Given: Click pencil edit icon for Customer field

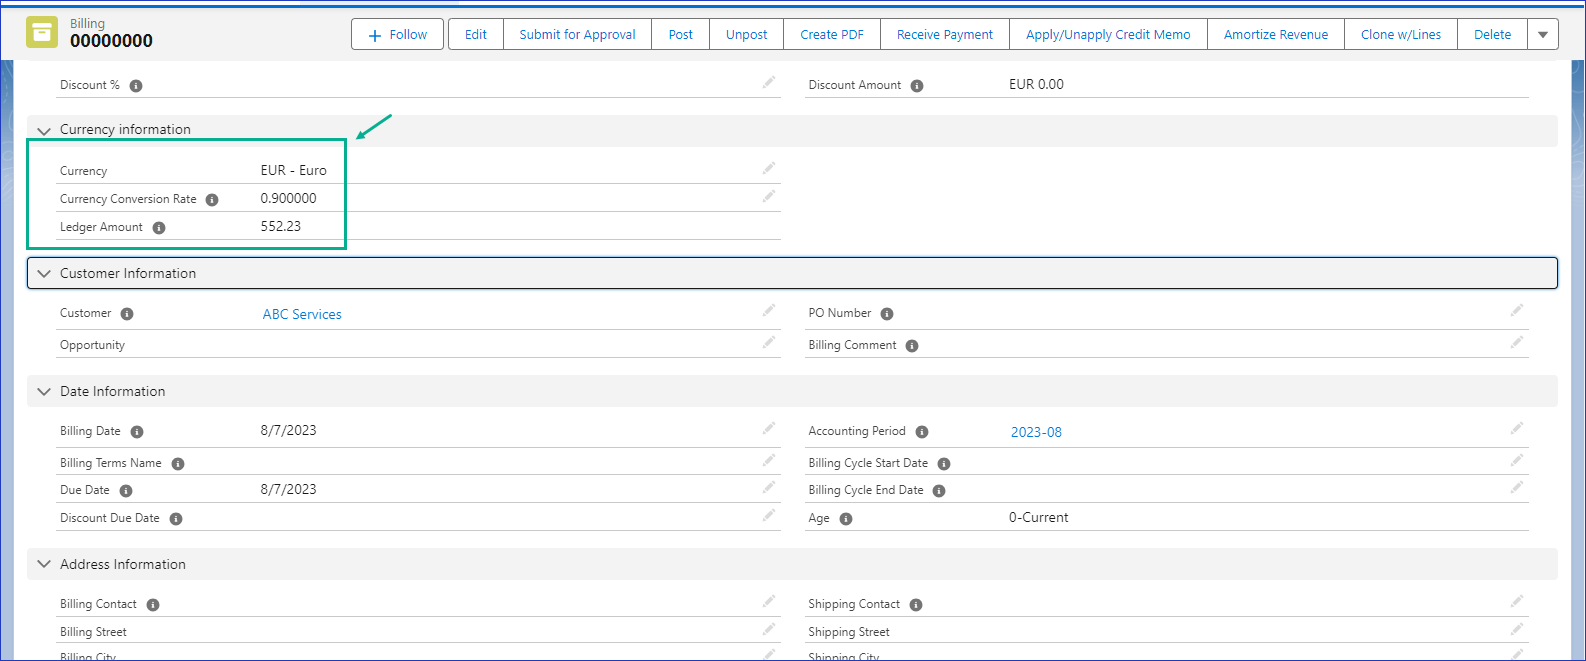Looking at the screenshot, I should 768,311.
